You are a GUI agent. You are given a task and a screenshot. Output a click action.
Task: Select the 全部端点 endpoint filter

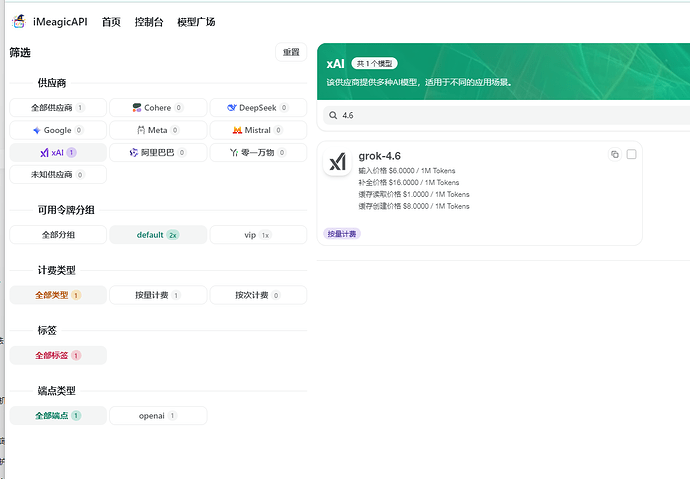[x=58, y=416]
